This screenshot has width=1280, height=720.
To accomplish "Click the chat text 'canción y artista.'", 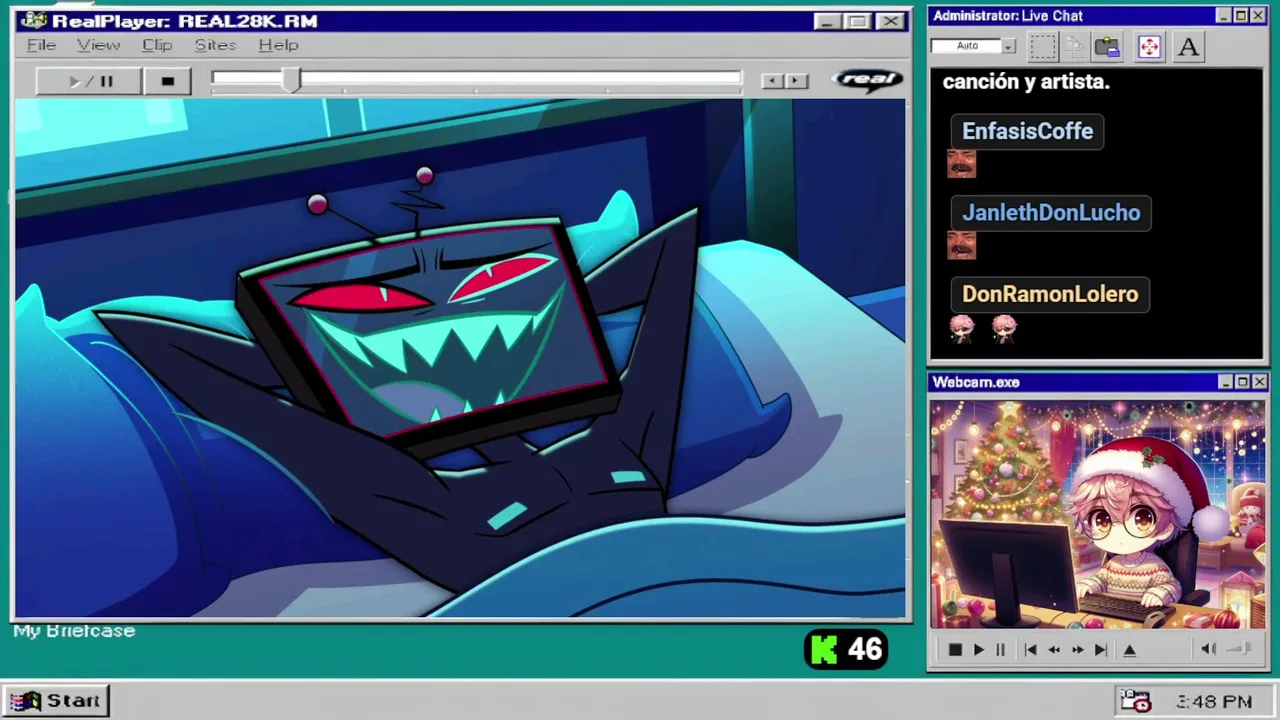I will [1026, 82].
